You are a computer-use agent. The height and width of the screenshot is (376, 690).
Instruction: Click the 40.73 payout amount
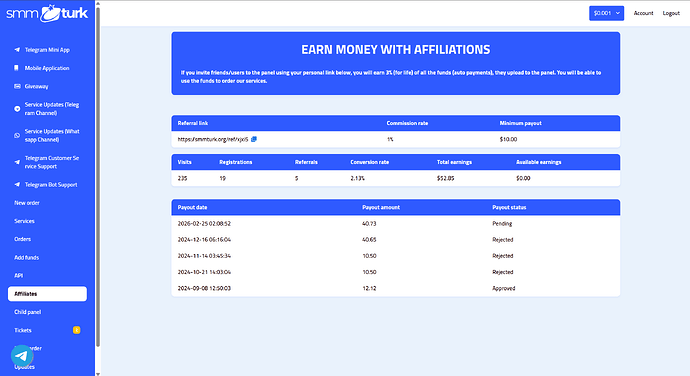[369, 224]
